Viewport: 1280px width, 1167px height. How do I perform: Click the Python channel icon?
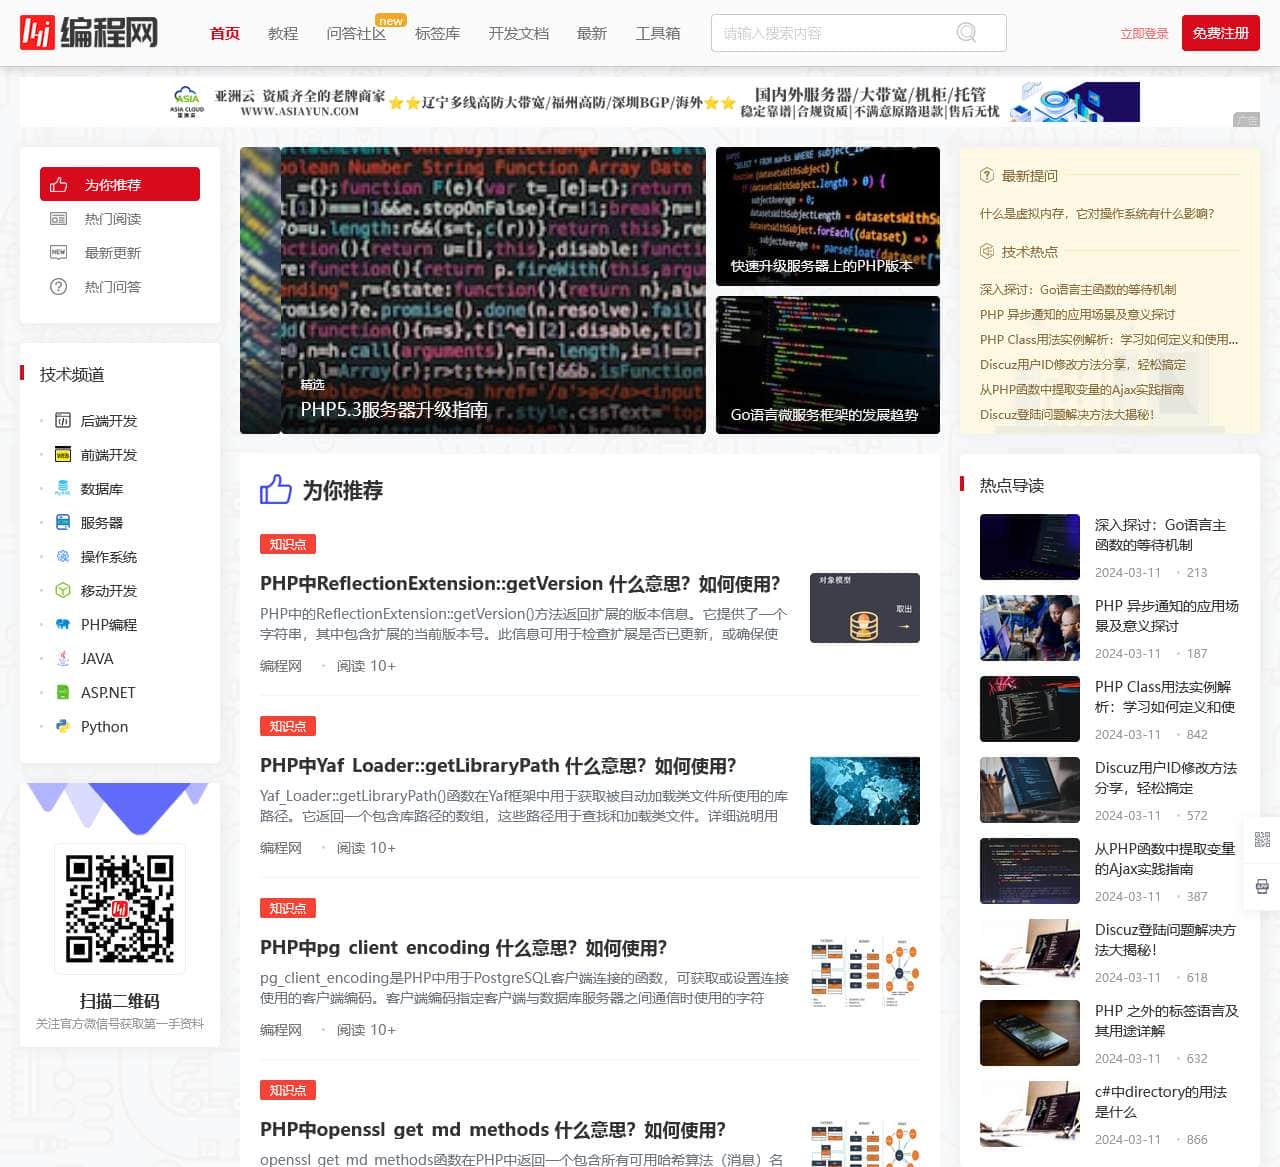[63, 727]
